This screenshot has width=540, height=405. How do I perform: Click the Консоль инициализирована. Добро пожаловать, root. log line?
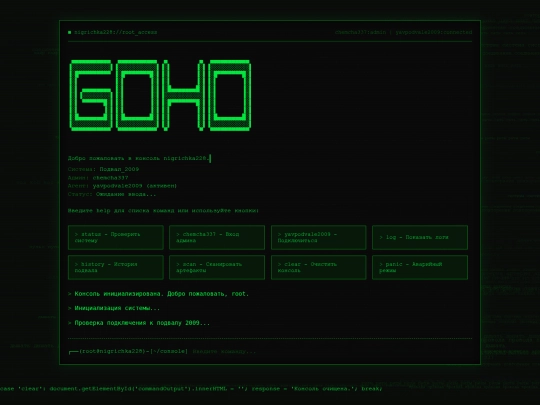pyautogui.click(x=158, y=294)
